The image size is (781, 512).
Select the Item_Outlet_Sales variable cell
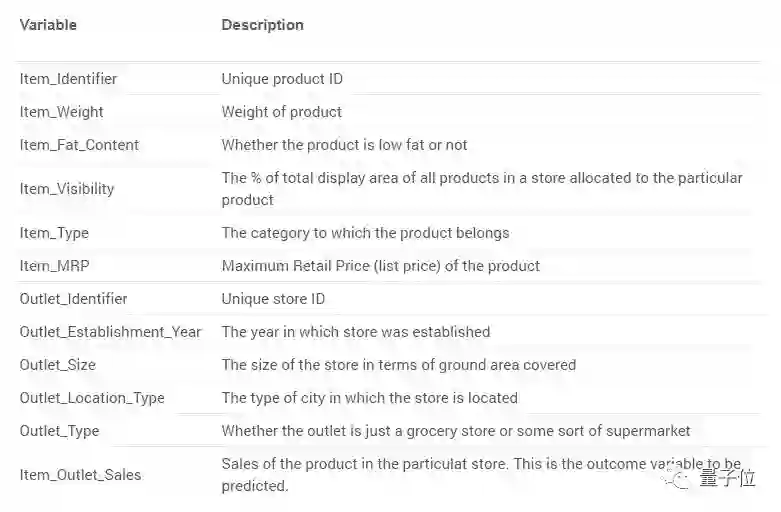[x=80, y=475]
